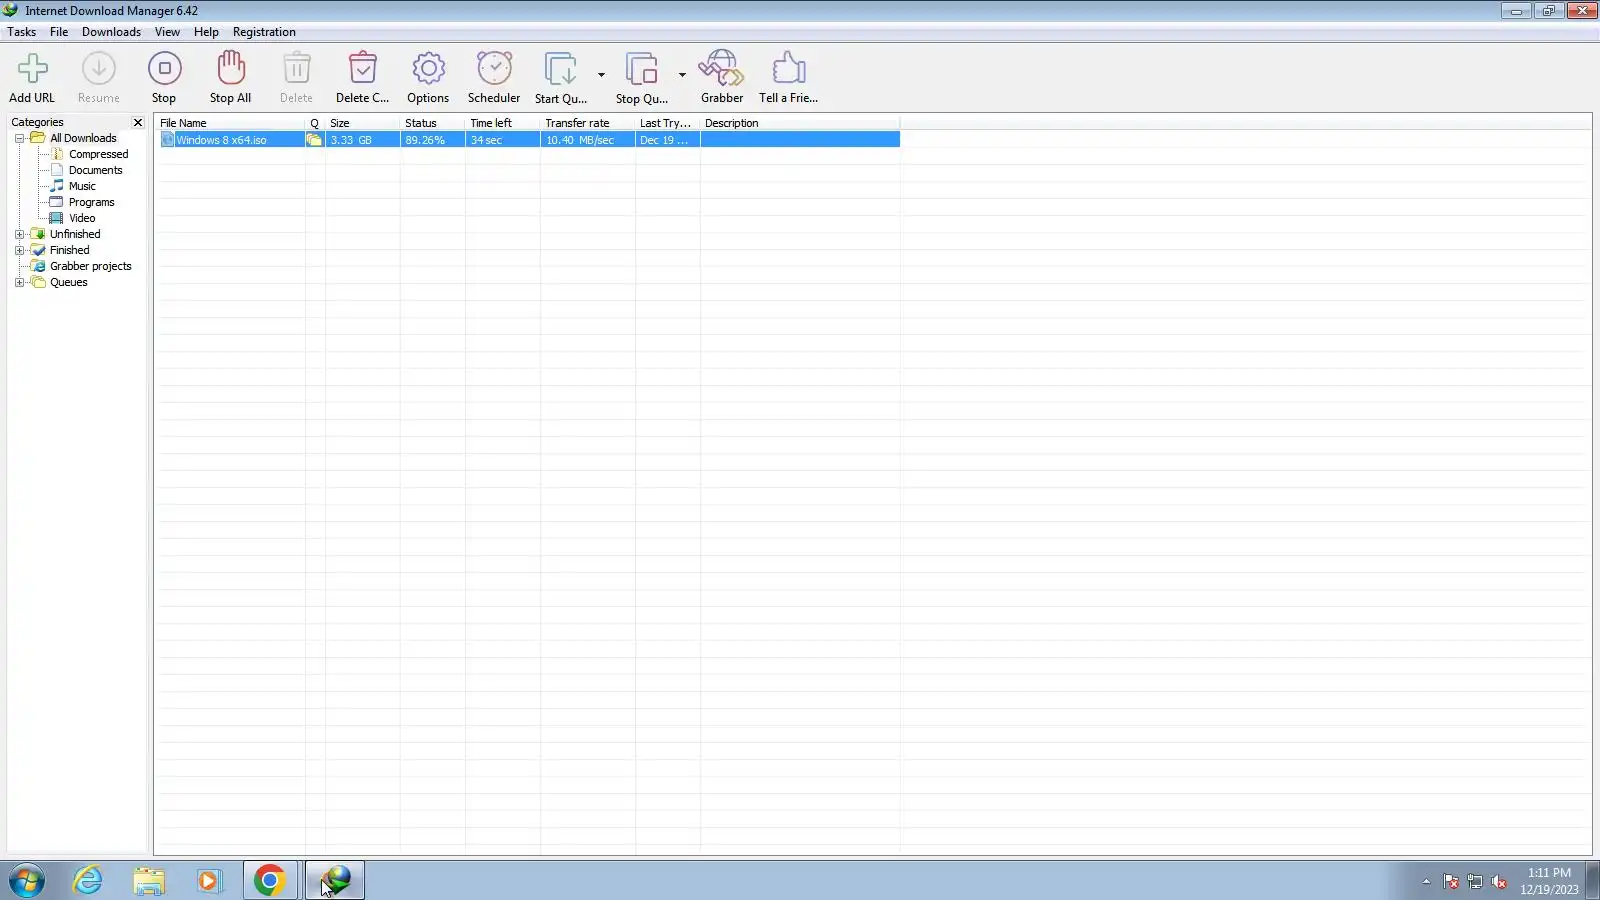Open the Help menu

pos(206,32)
